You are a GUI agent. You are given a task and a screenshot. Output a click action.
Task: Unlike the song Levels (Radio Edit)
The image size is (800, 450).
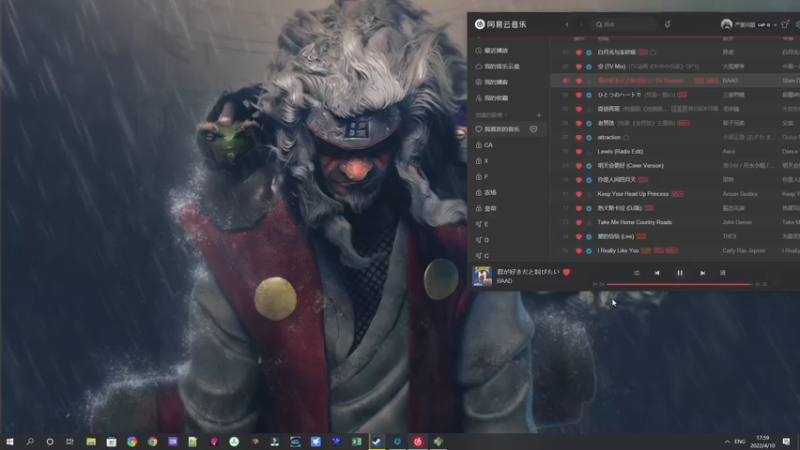point(579,152)
